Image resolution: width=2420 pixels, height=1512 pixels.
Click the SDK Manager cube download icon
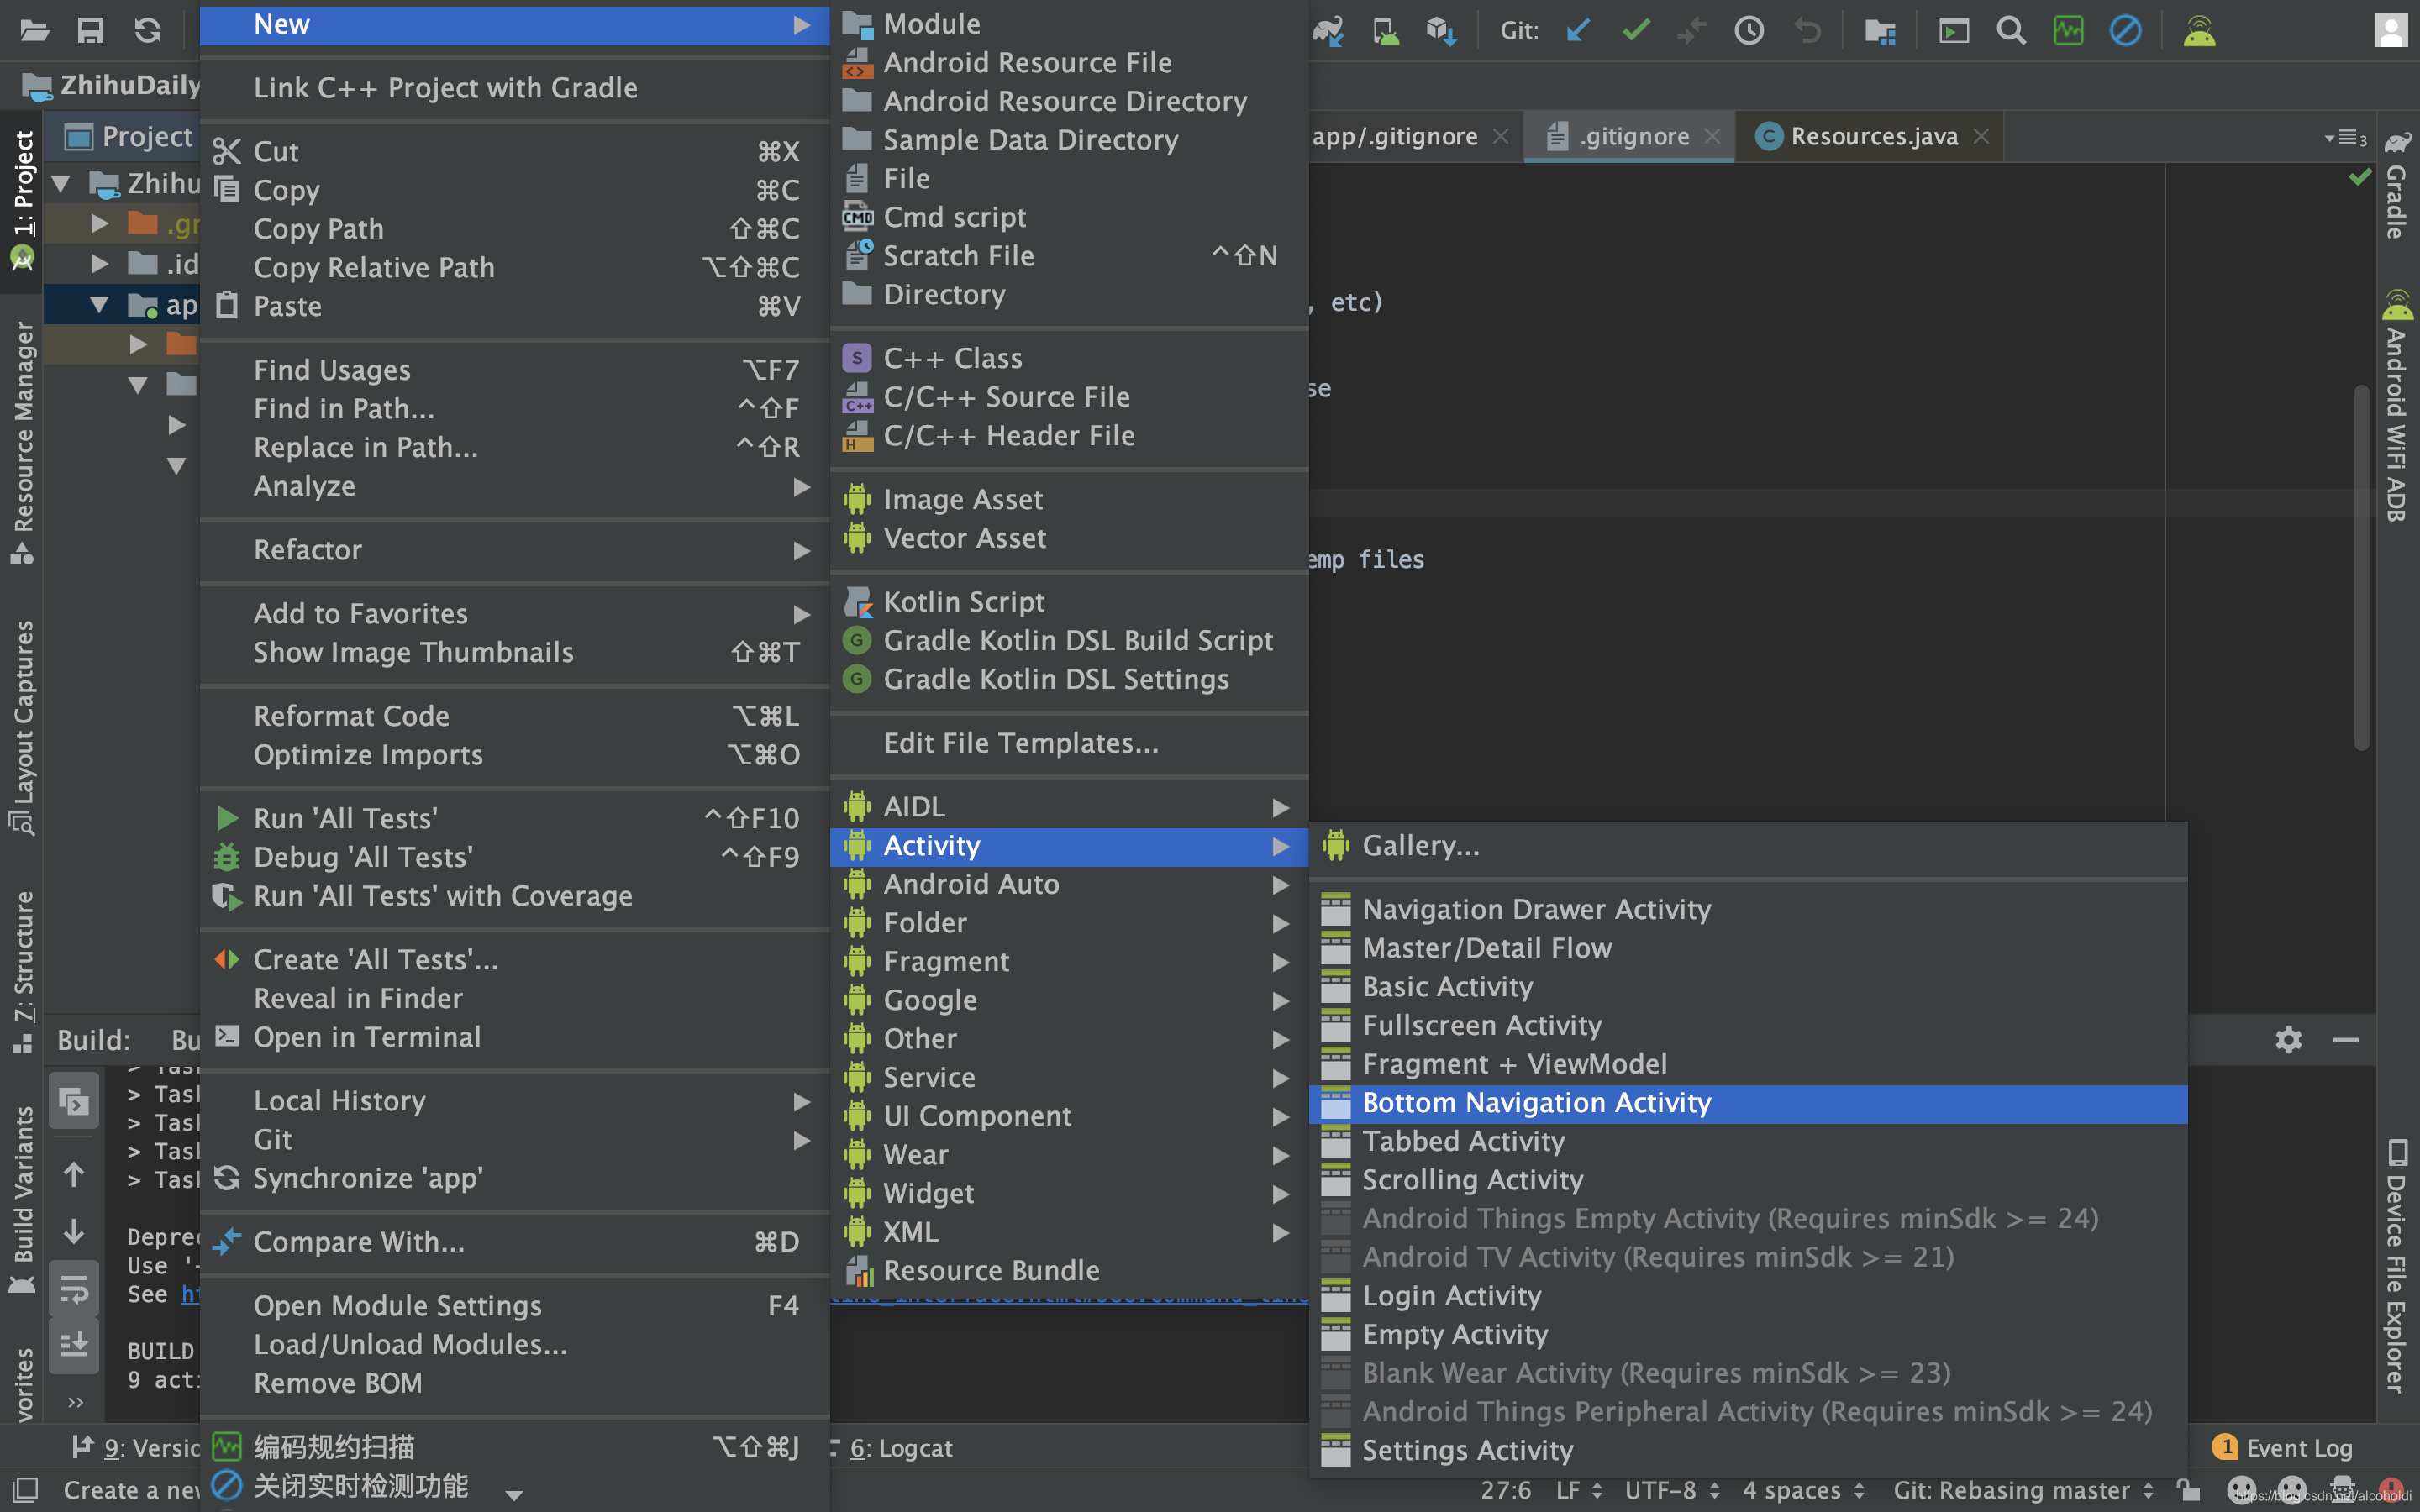(1441, 31)
